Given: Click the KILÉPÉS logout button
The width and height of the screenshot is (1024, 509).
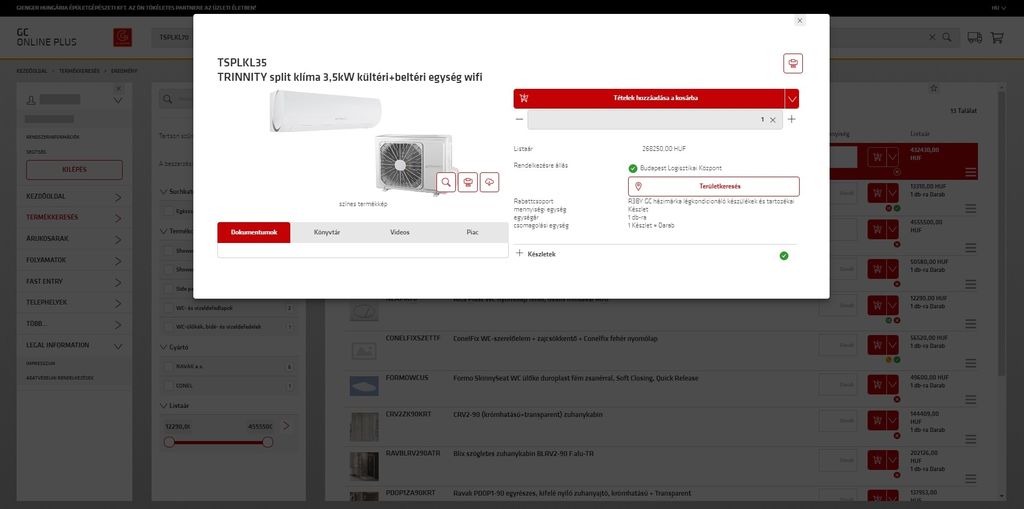Looking at the screenshot, I should (x=74, y=170).
